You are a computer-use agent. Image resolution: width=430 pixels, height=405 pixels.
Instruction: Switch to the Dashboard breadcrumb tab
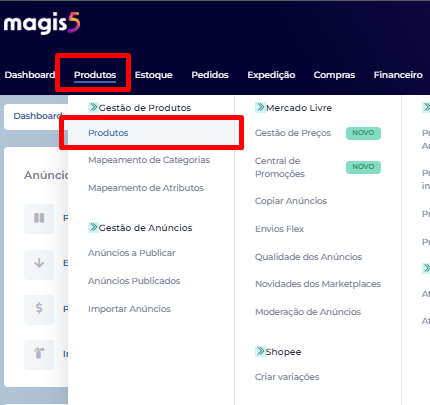[38, 116]
